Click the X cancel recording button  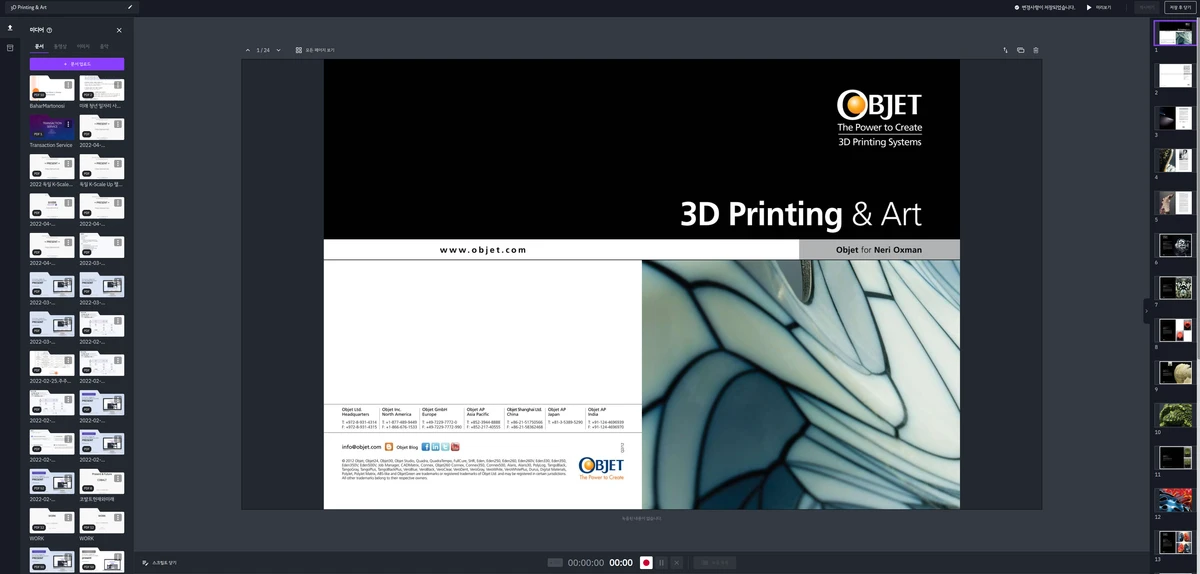pos(677,563)
